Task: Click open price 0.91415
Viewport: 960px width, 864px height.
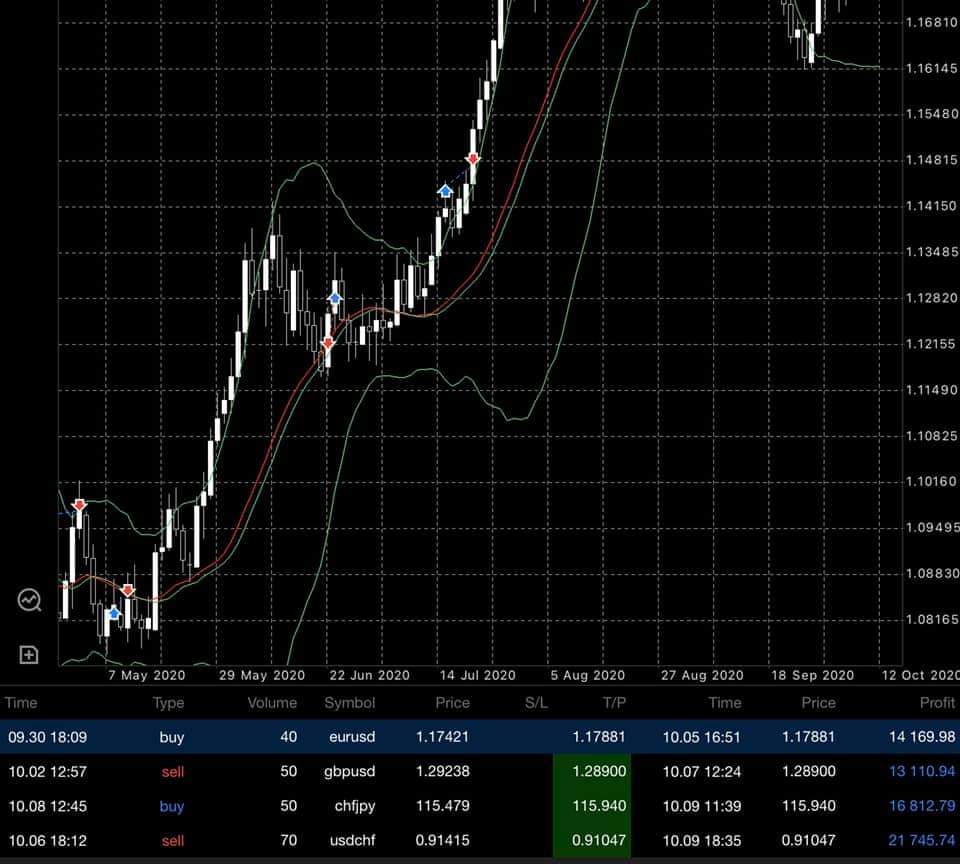Action: [443, 840]
